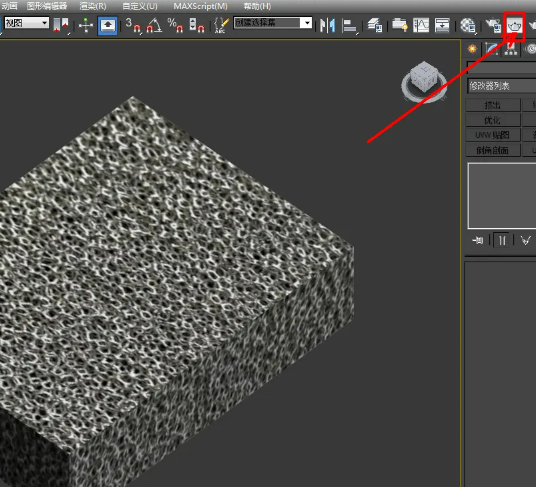Click the 挤出 (Extrude) modifier button
The height and width of the screenshot is (487, 536).
493,105
